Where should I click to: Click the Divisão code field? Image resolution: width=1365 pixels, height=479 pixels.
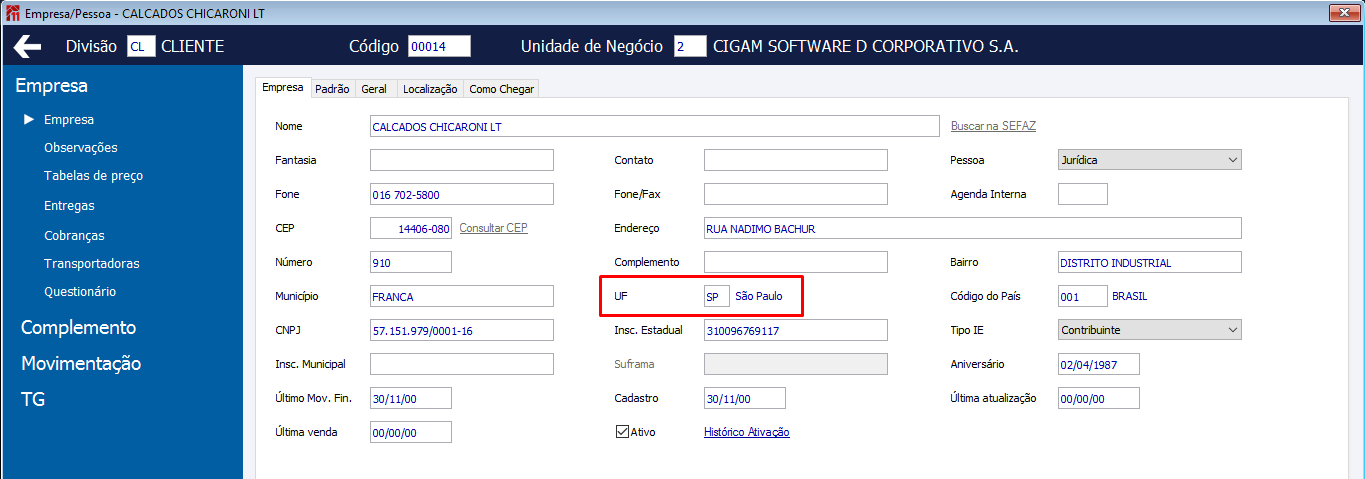141,47
